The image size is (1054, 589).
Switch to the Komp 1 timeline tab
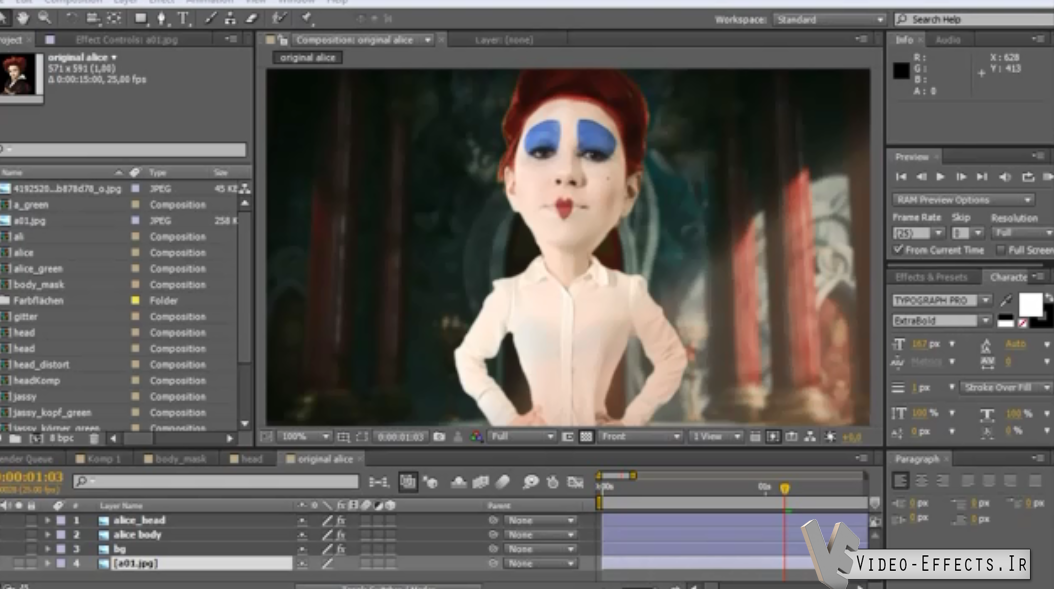click(x=98, y=459)
